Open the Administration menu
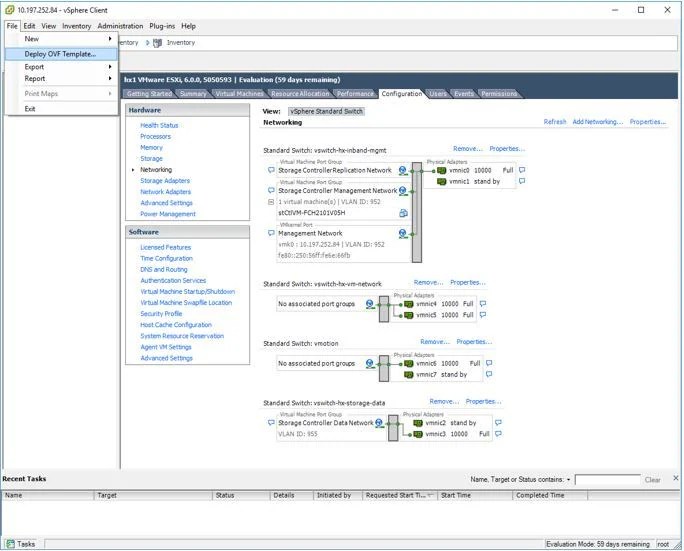The width and height of the screenshot is (684, 551). [x=120, y=26]
